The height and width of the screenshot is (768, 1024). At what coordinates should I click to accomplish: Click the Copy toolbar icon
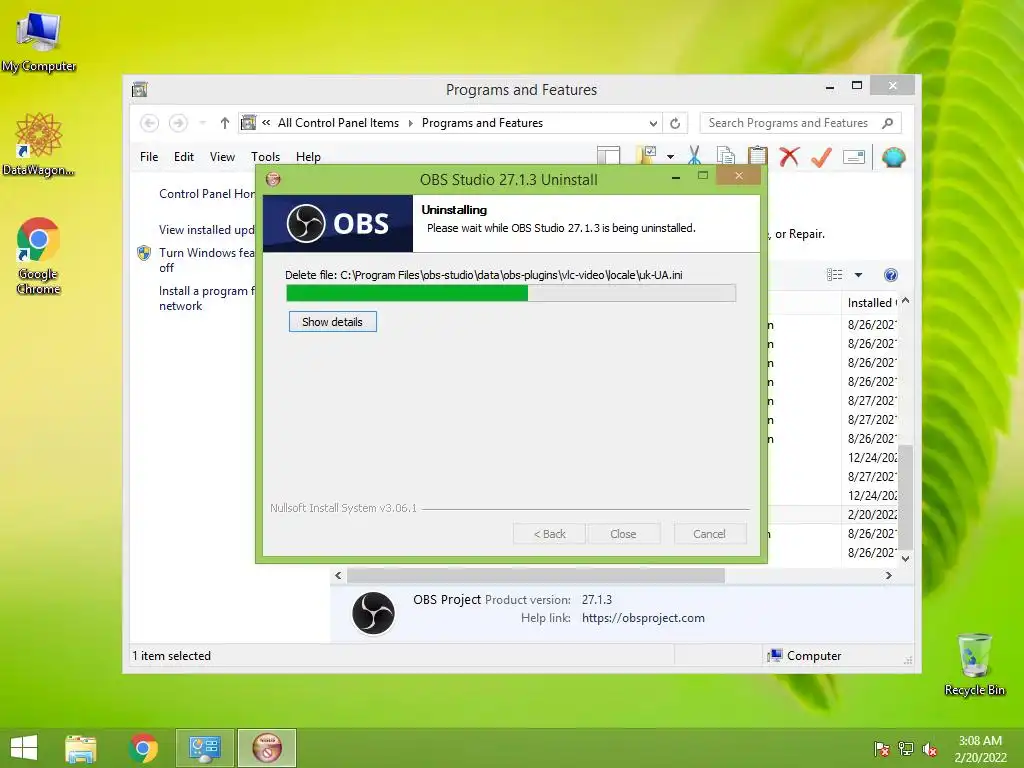pyautogui.click(x=726, y=156)
